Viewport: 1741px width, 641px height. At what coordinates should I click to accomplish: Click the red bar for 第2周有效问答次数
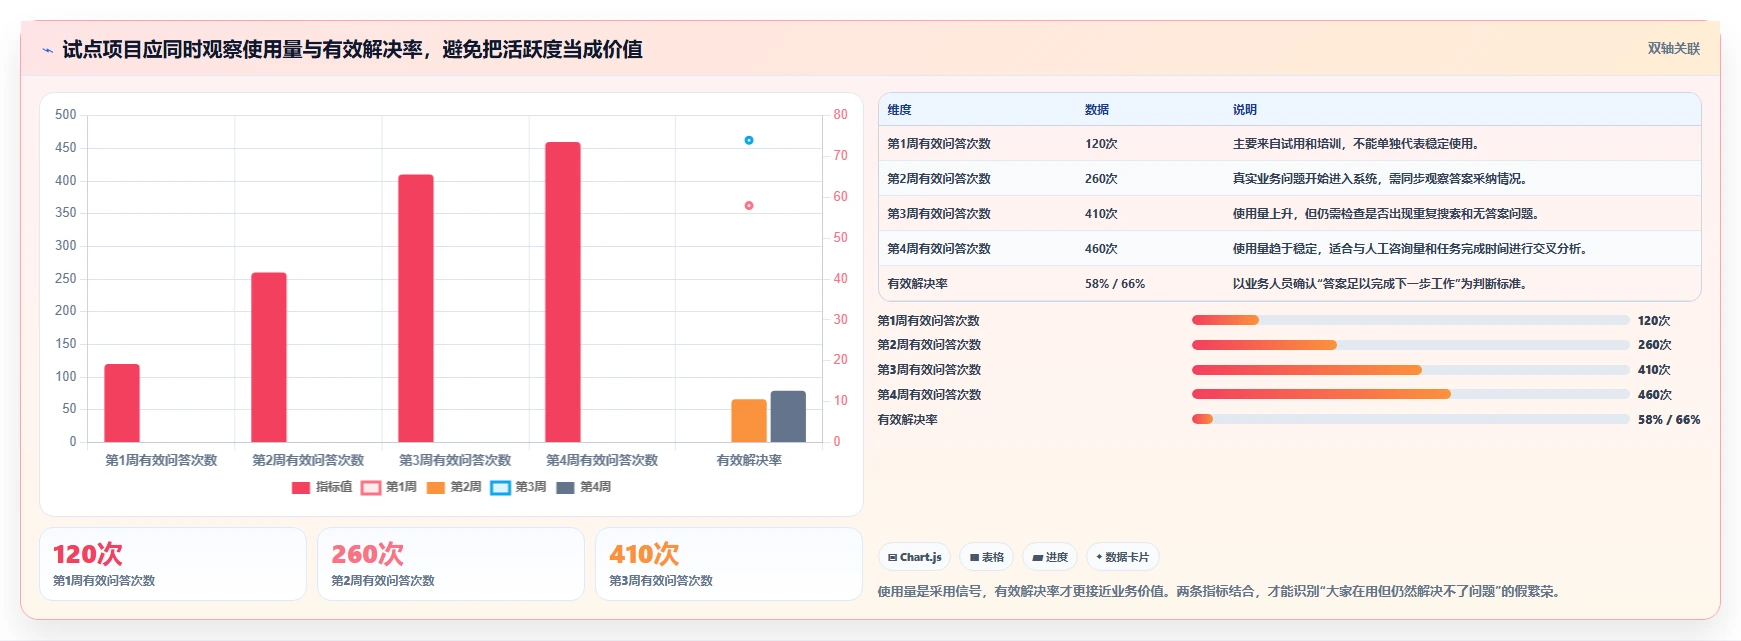point(269,357)
